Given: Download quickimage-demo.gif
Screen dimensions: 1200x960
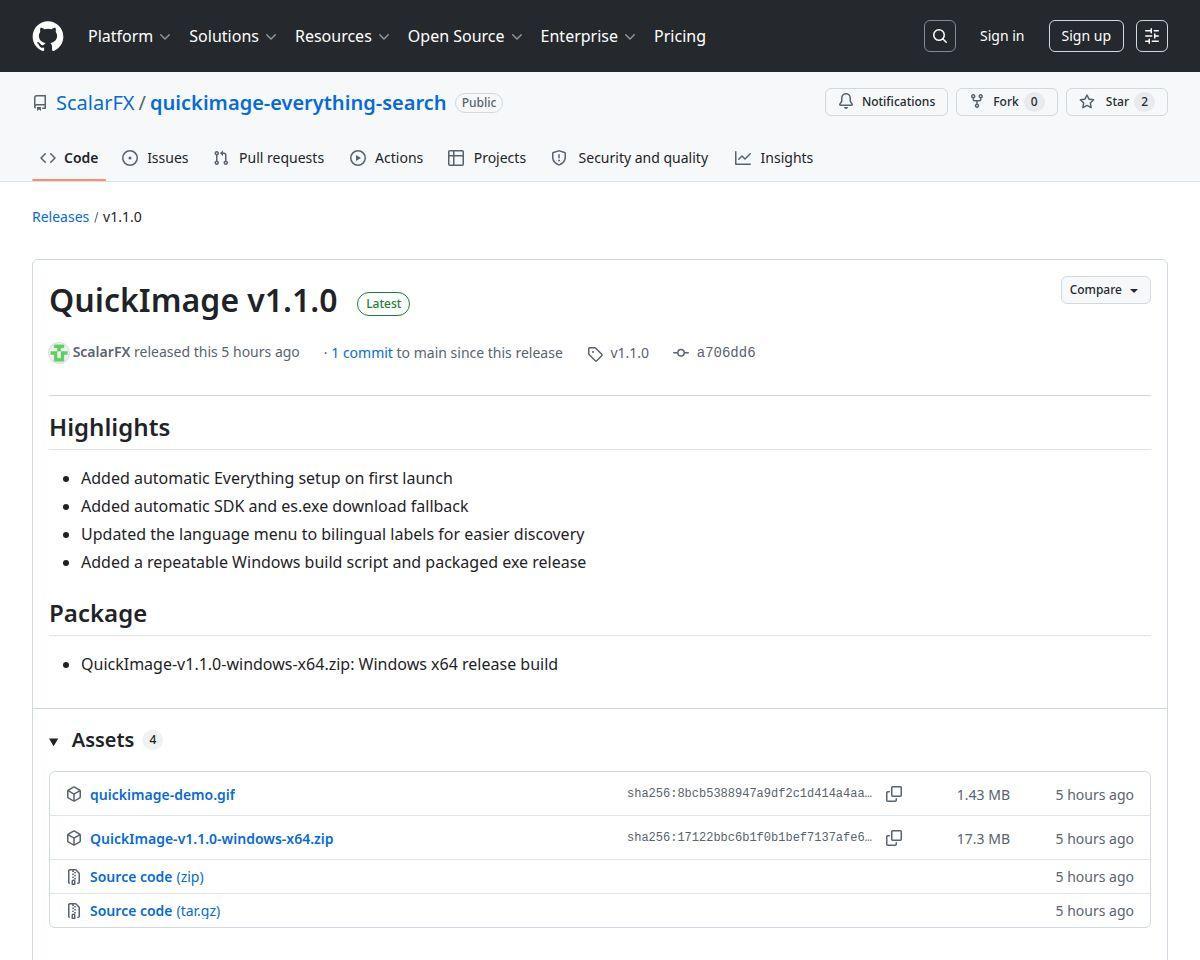Looking at the screenshot, I should 162,795.
